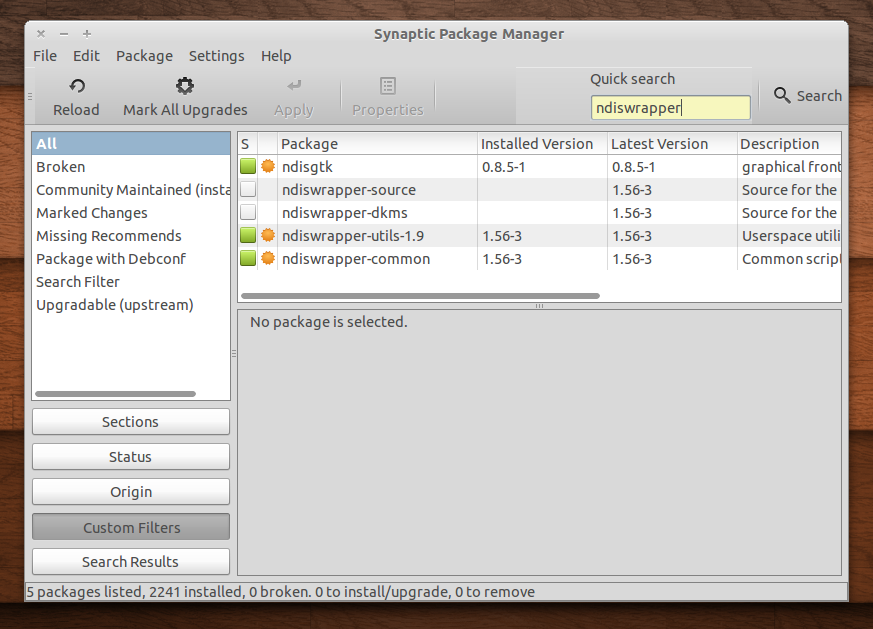Viewport: 873px width, 629px height.
Task: Open the Help menu
Action: [x=276, y=56]
